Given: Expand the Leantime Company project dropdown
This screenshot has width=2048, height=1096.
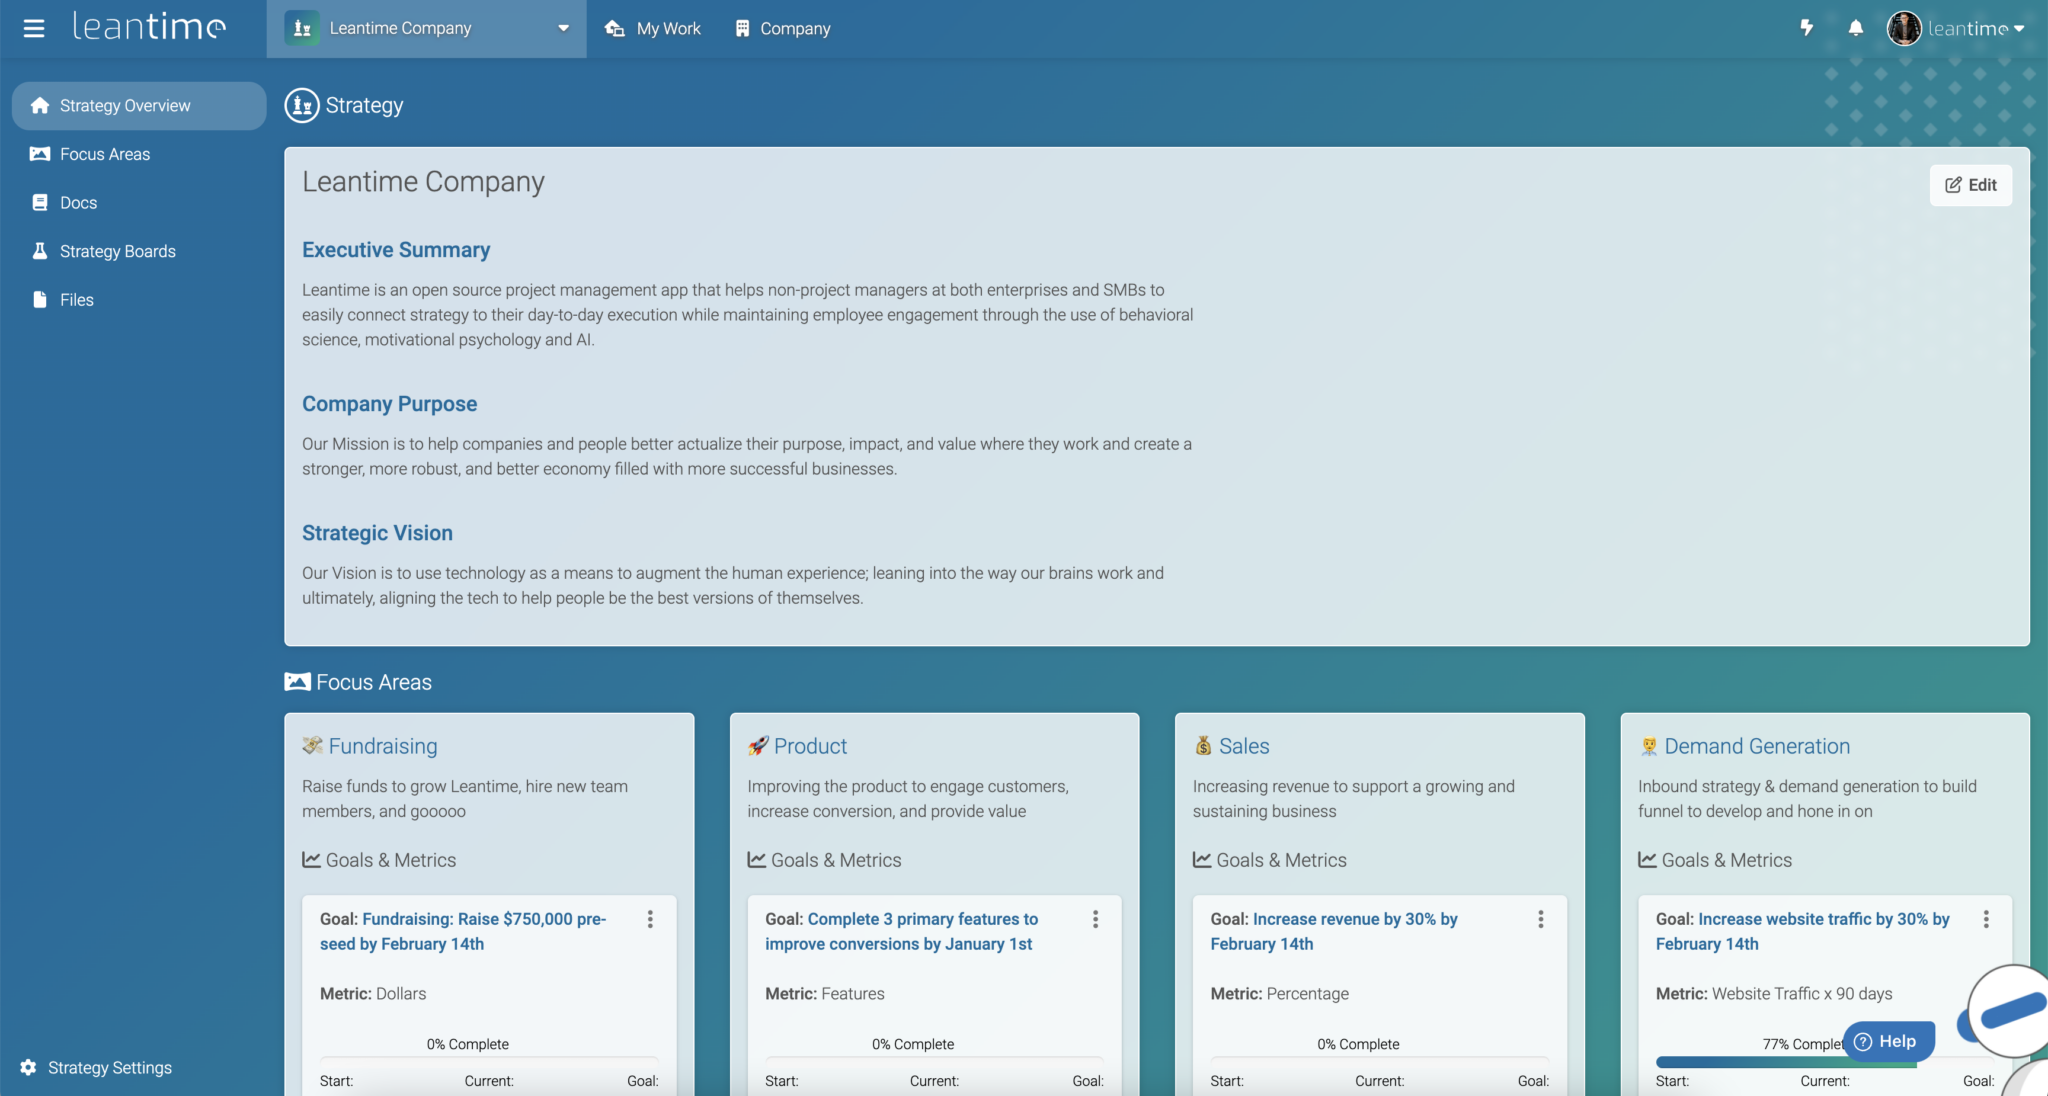Looking at the screenshot, I should coord(563,29).
